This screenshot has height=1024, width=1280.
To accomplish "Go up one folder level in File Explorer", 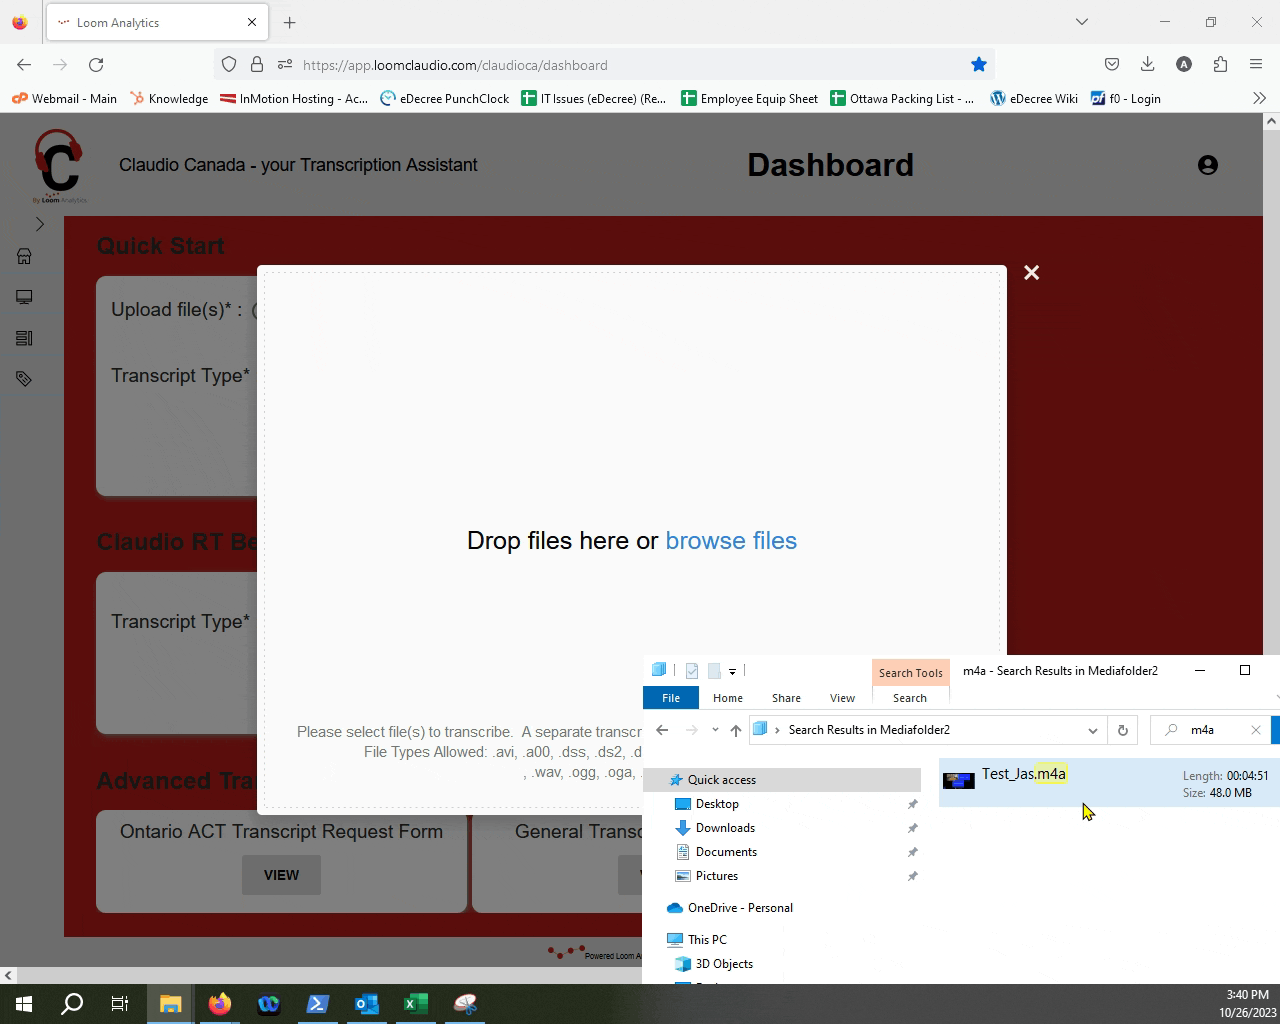I will (x=736, y=730).
